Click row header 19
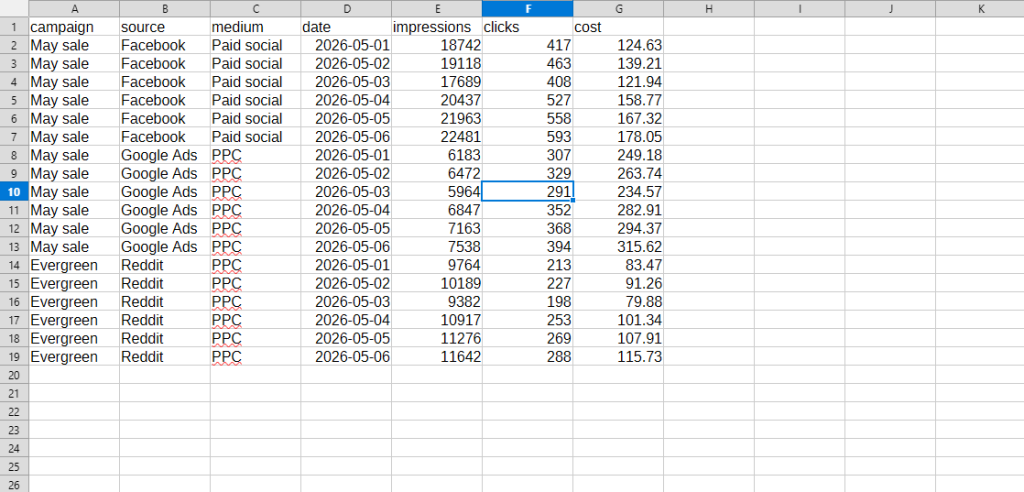 click(14, 357)
